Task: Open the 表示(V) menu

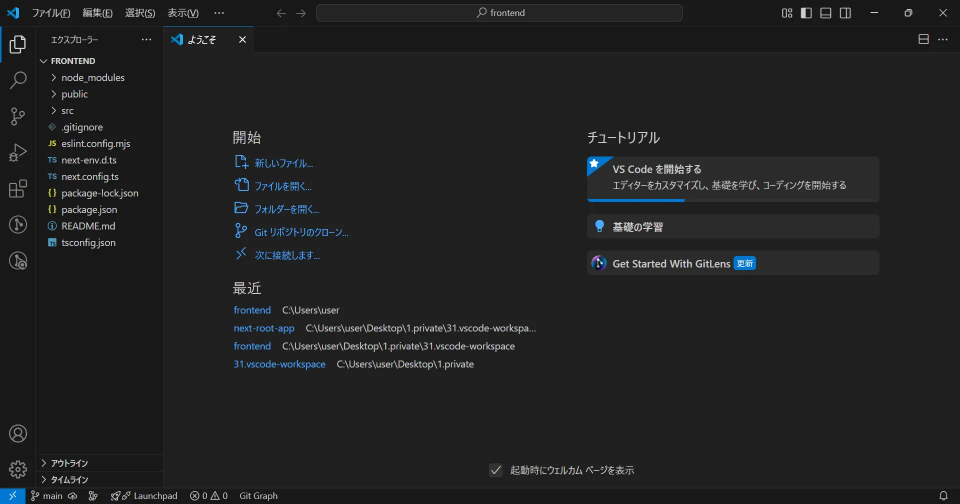Action: [183, 13]
